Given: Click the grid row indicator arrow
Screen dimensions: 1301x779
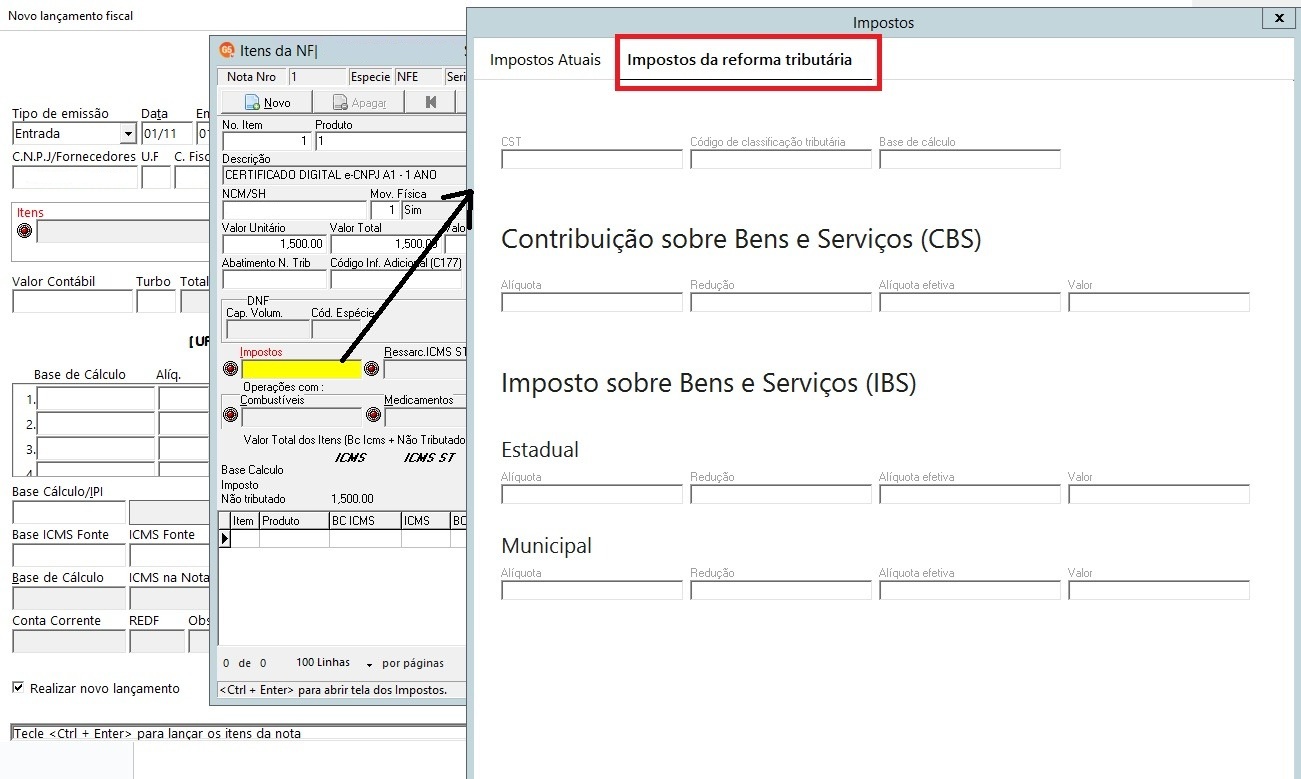Looking at the screenshot, I should tap(225, 538).
